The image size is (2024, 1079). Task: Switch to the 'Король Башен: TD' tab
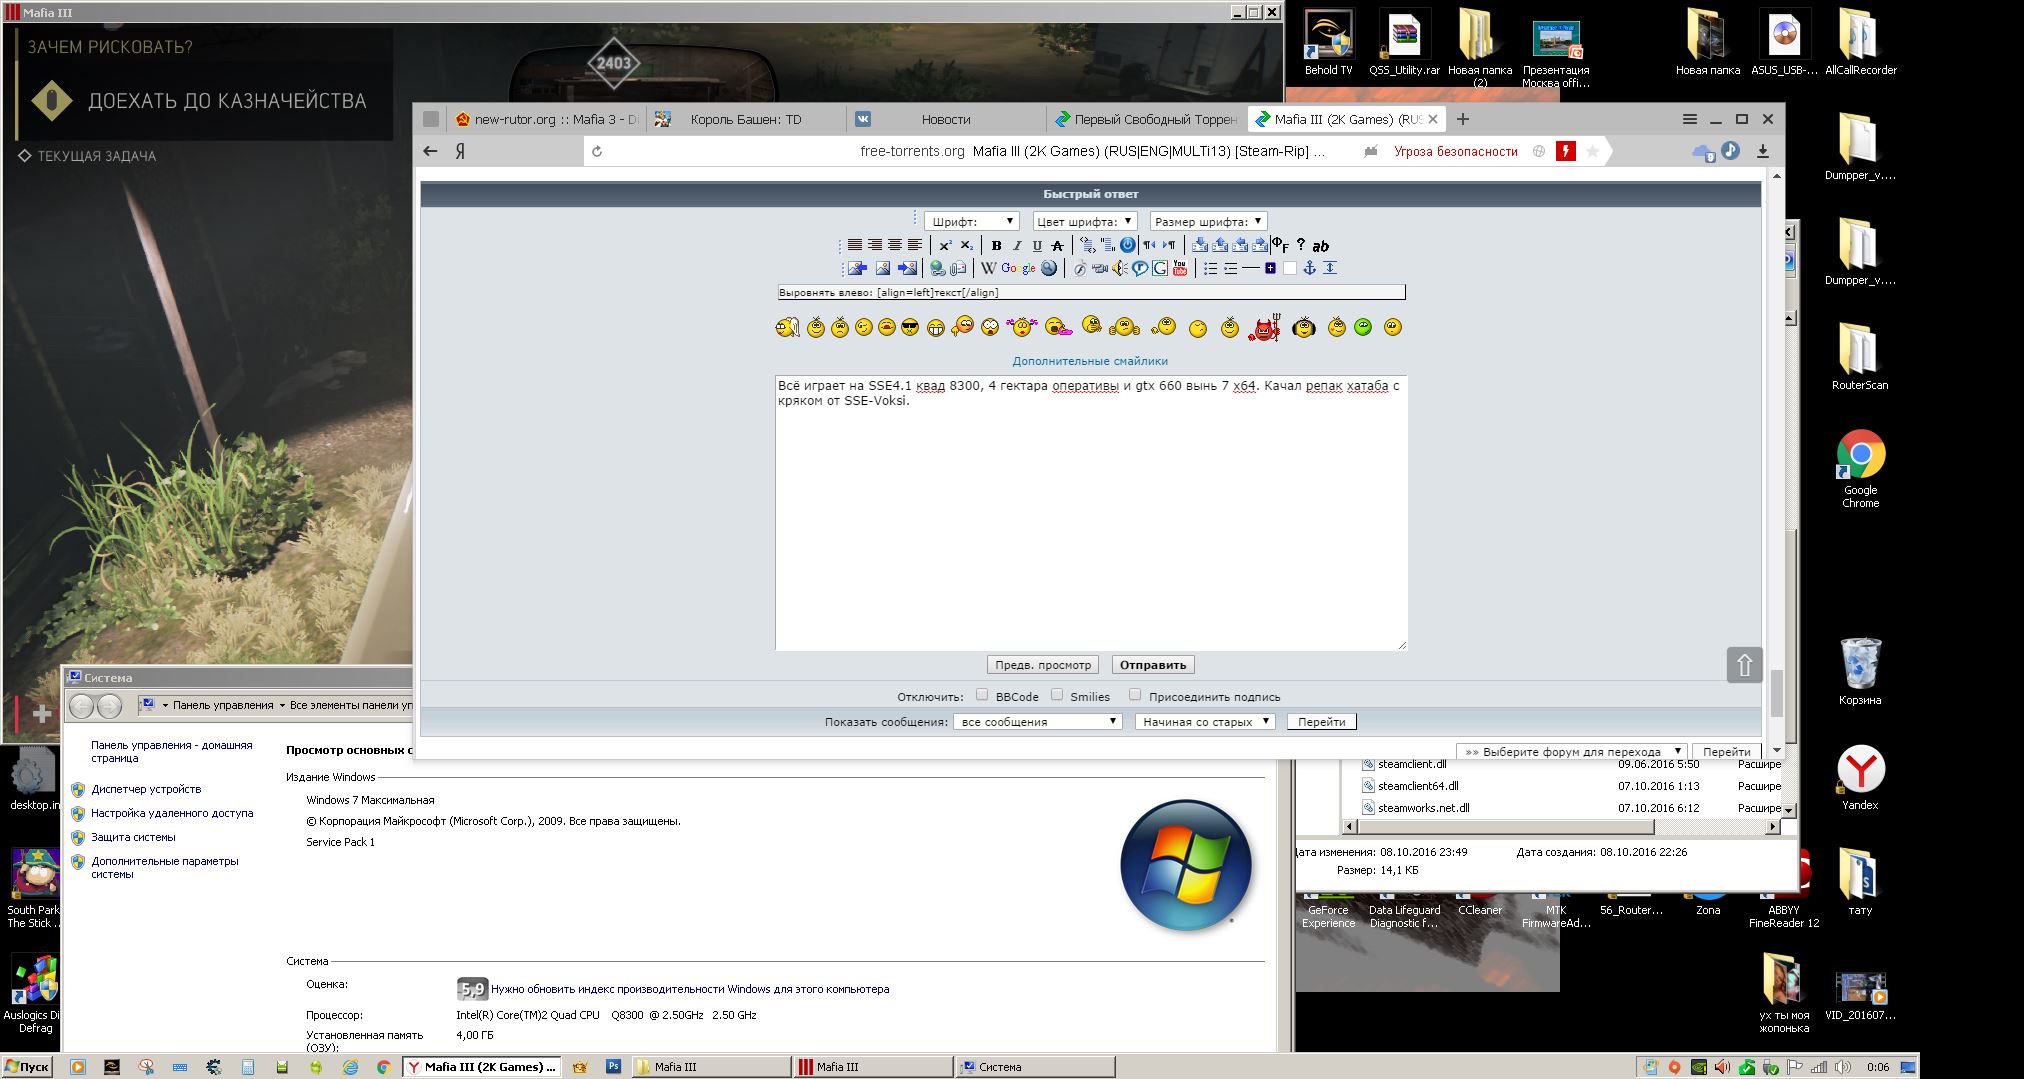(x=745, y=119)
